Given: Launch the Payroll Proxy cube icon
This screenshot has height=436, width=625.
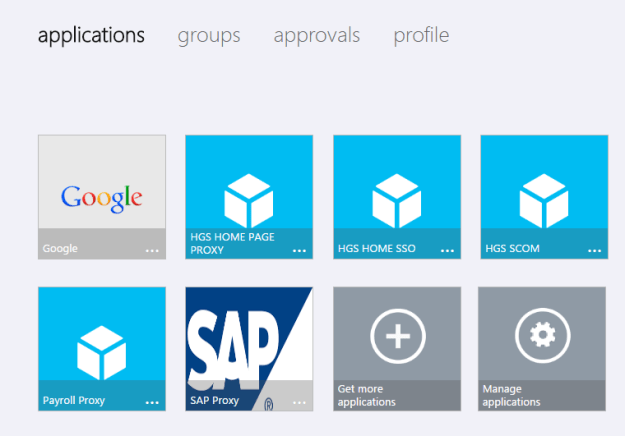Looking at the screenshot, I should pos(102,352).
